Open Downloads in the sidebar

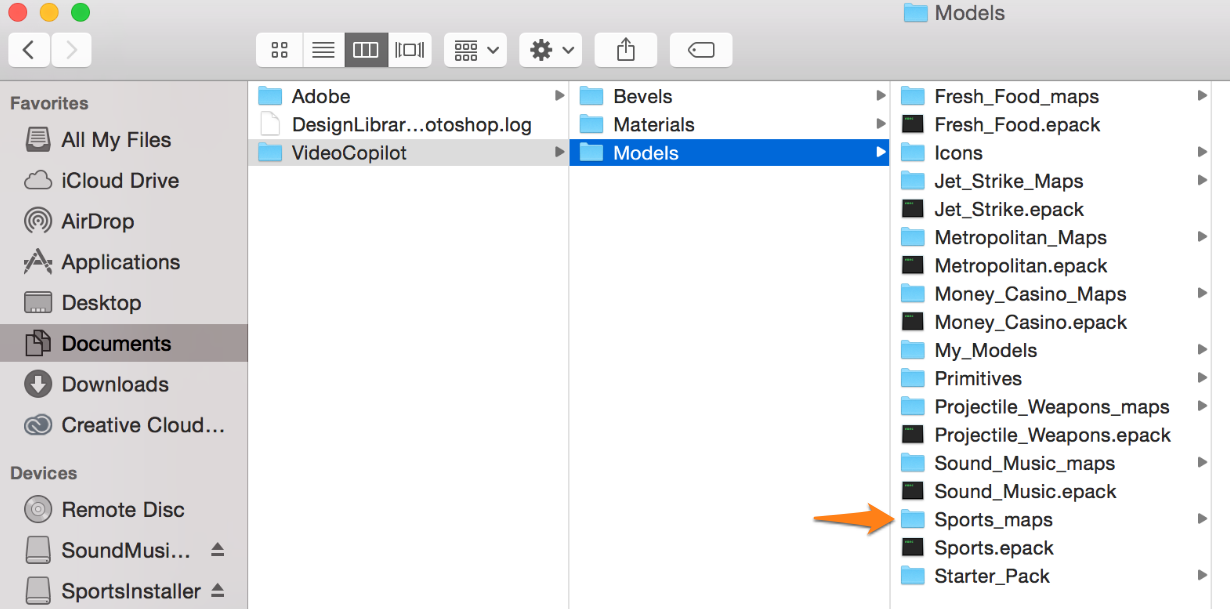coord(114,384)
